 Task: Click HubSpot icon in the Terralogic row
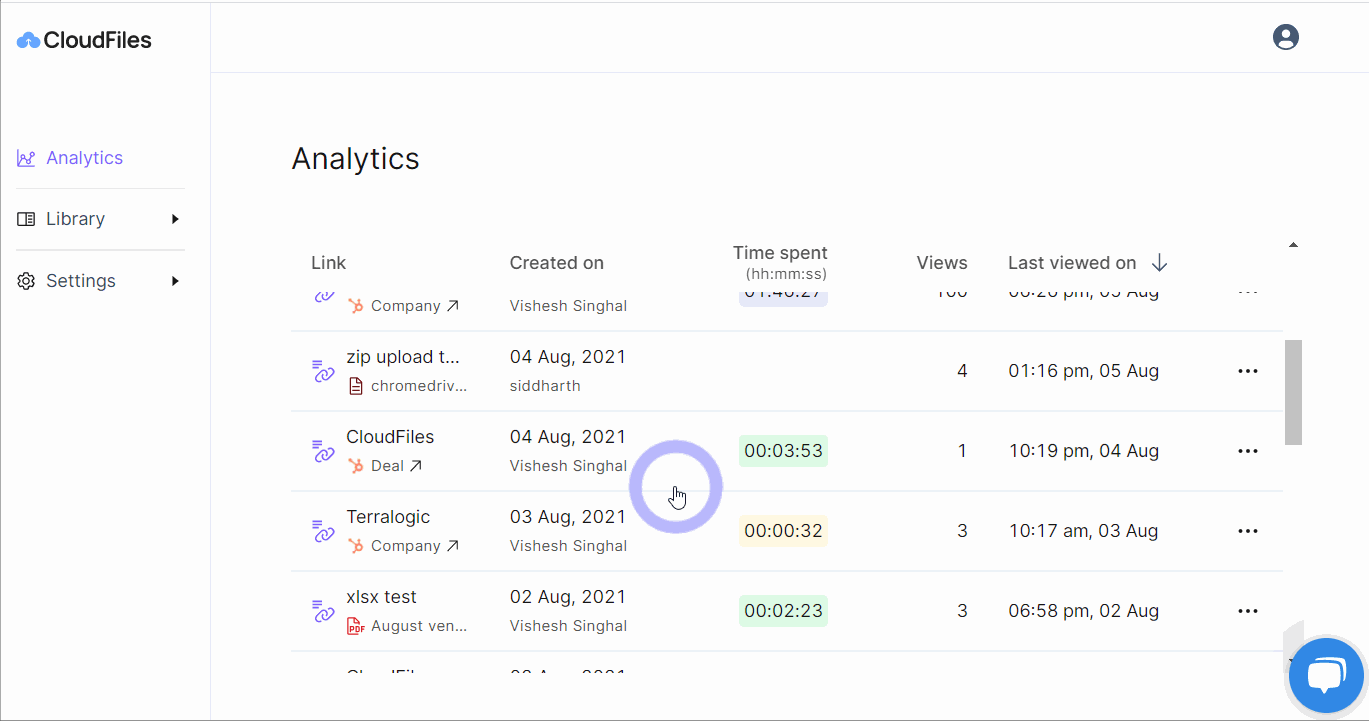[355, 546]
